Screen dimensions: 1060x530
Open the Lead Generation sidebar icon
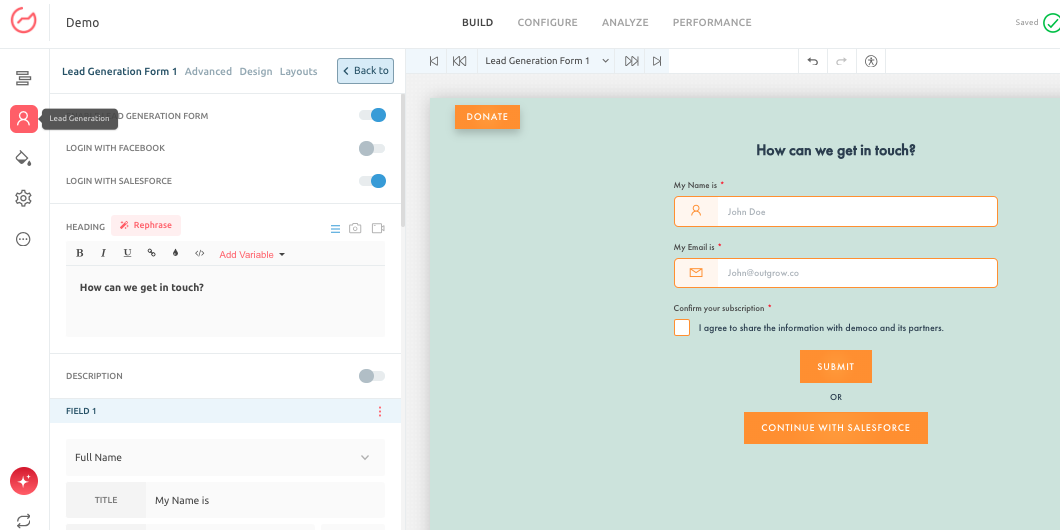pos(24,119)
